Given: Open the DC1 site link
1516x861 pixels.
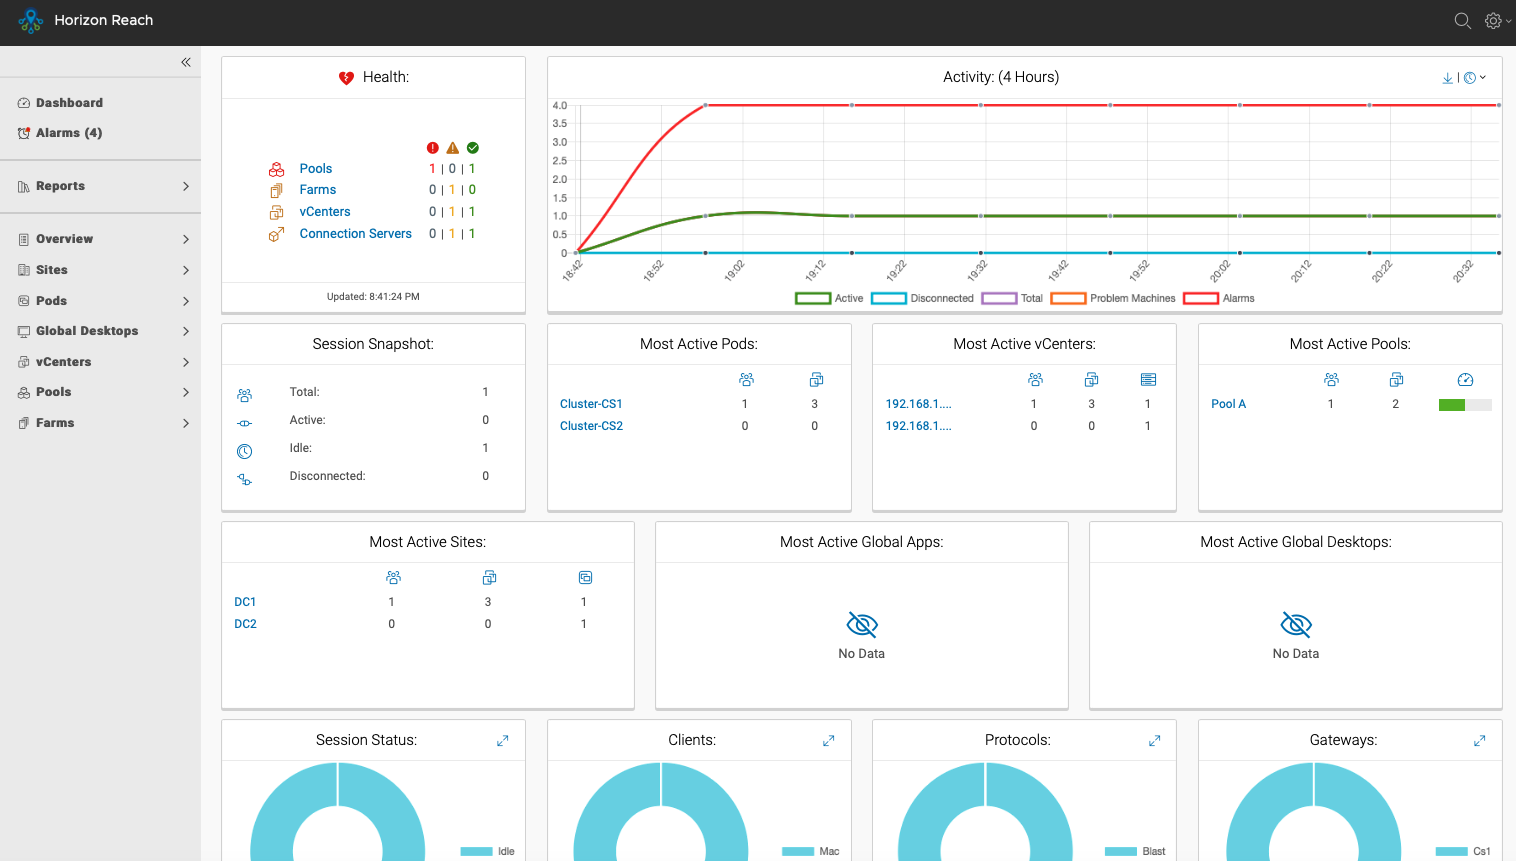Looking at the screenshot, I should pos(245,602).
